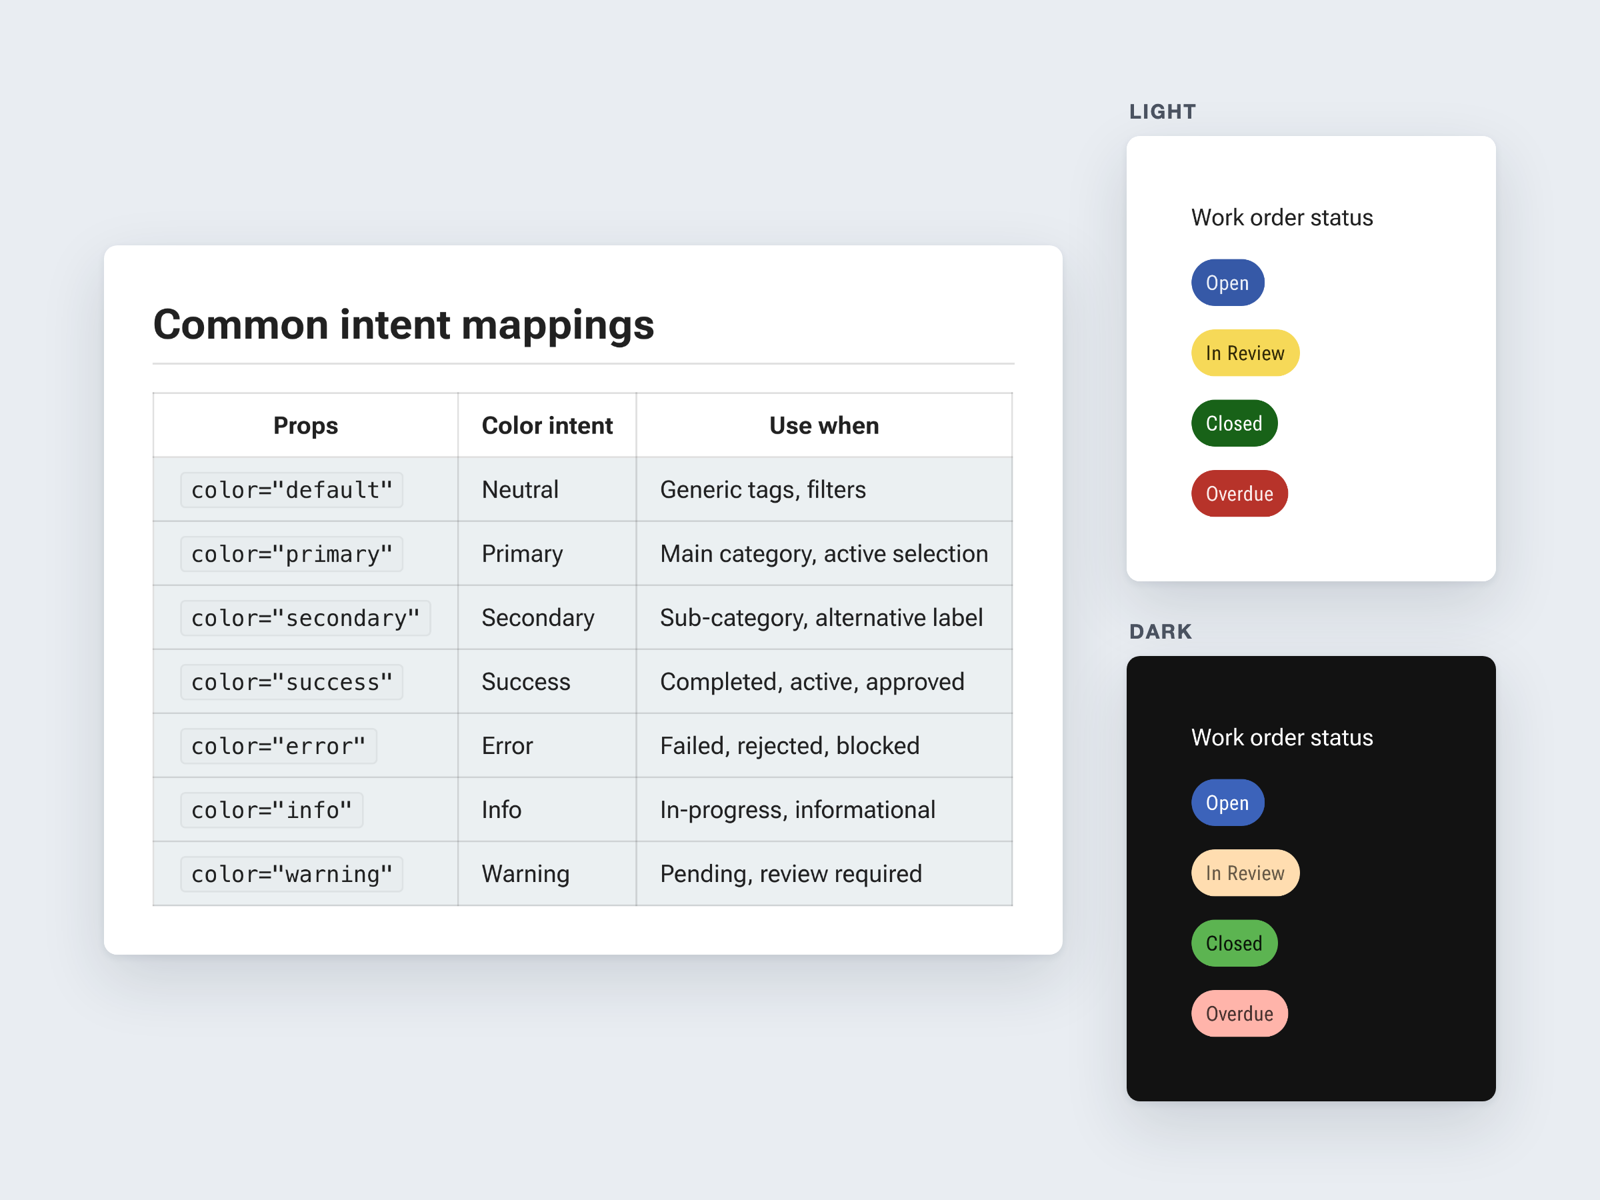Click the Success color intent cell
The height and width of the screenshot is (1200, 1600).
[547, 682]
